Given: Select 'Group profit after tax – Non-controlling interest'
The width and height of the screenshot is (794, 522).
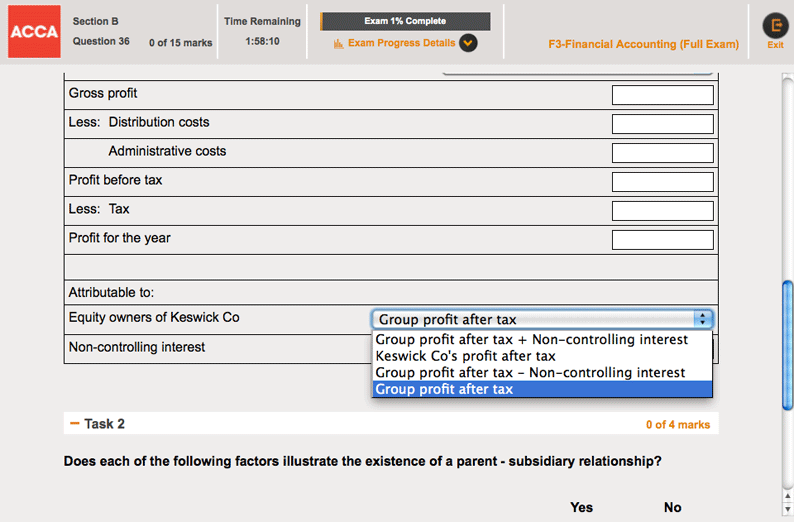Looking at the screenshot, I should pos(530,372).
